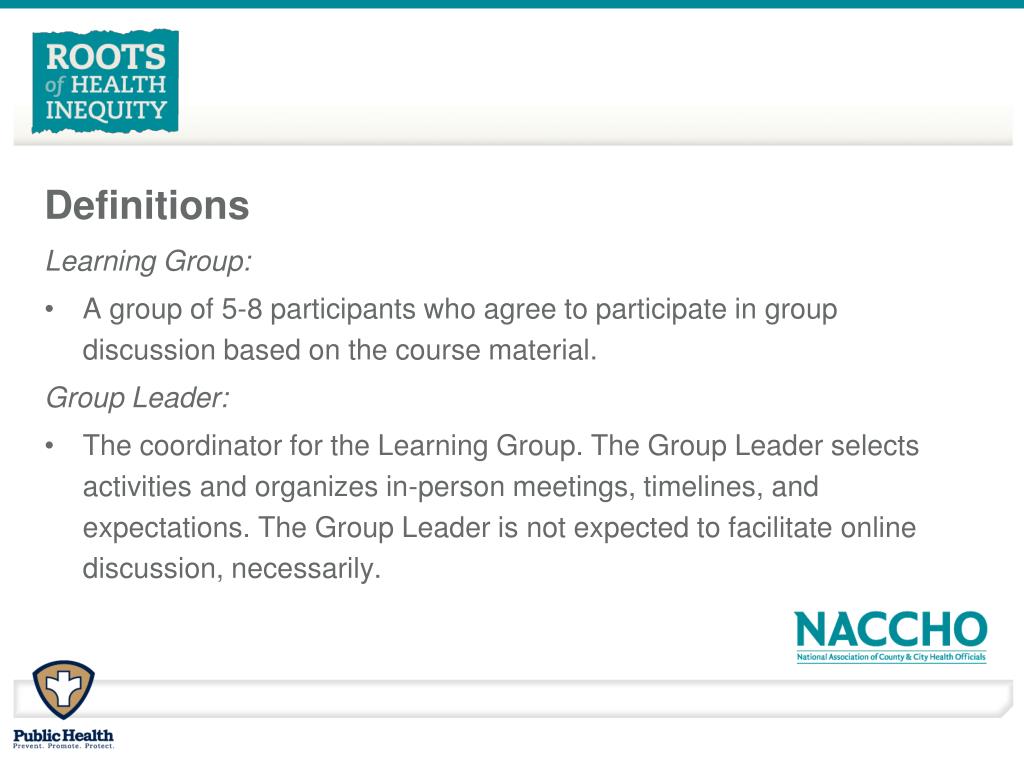Click the Group Leader subheading
The width and height of the screenshot is (1024, 768).
(137, 398)
